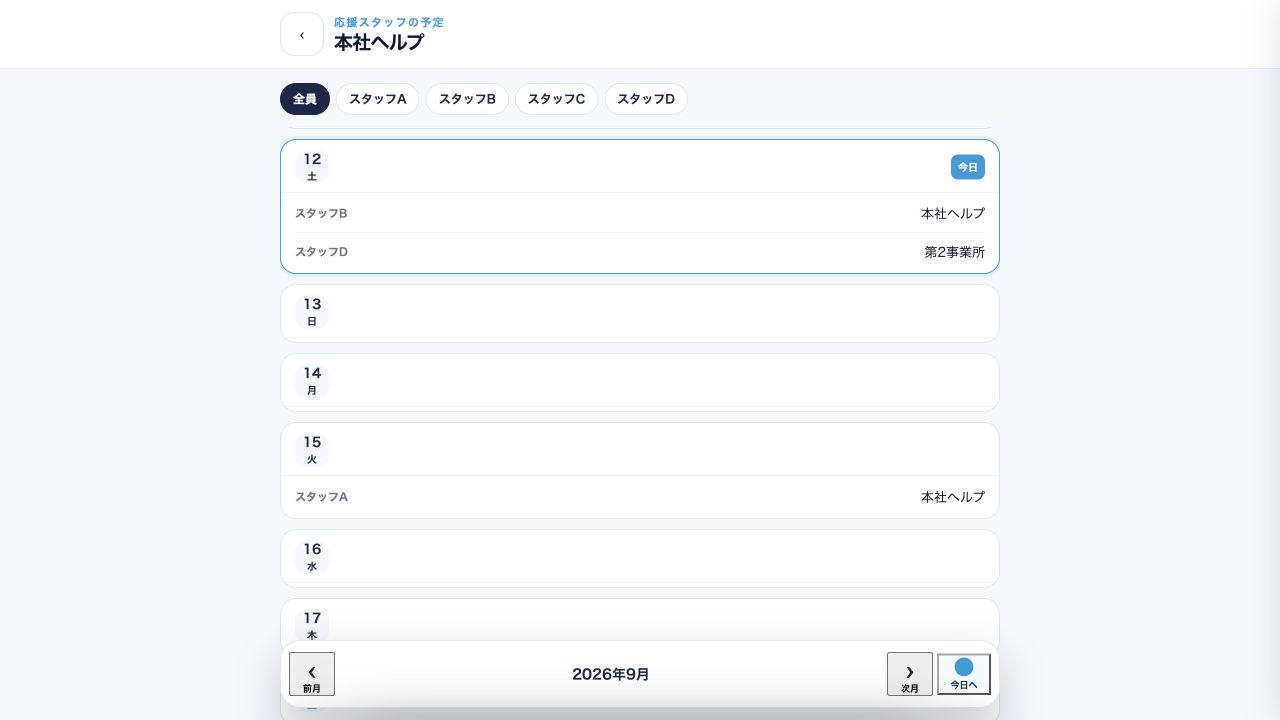
Task: Filter schedule by スタッフD chip
Action: tap(646, 99)
